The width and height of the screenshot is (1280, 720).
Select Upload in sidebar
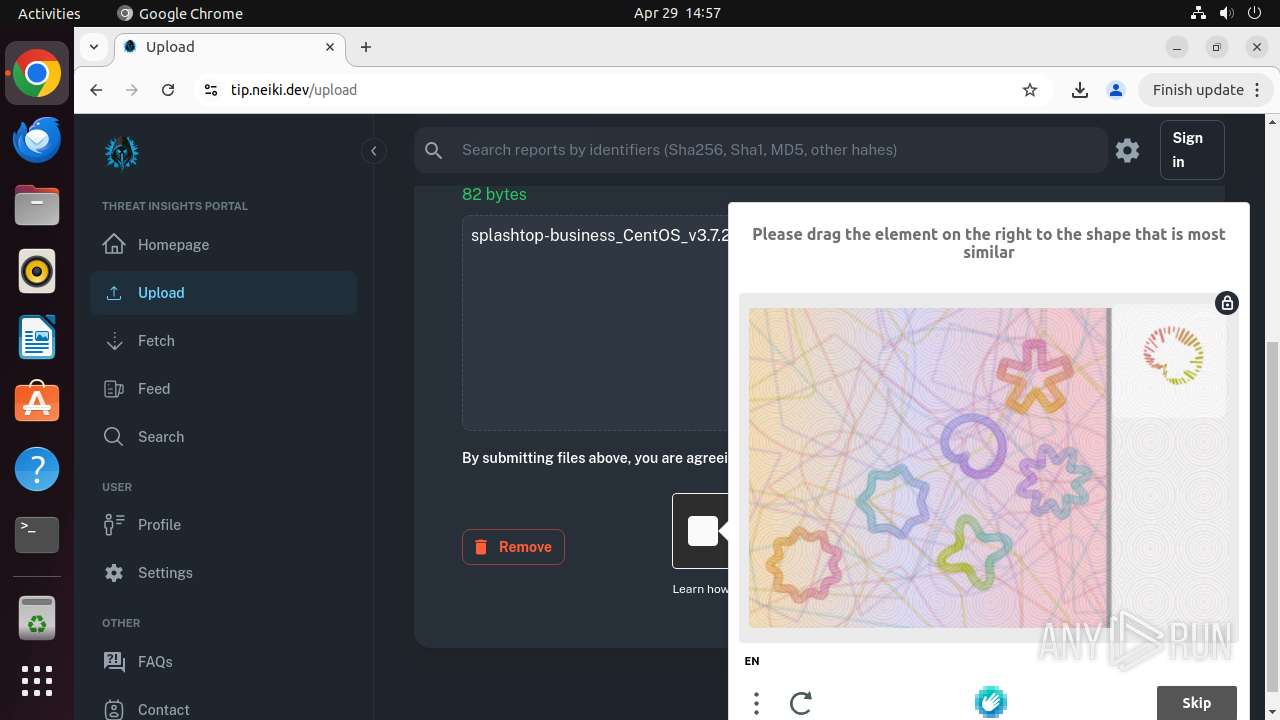click(x=223, y=293)
